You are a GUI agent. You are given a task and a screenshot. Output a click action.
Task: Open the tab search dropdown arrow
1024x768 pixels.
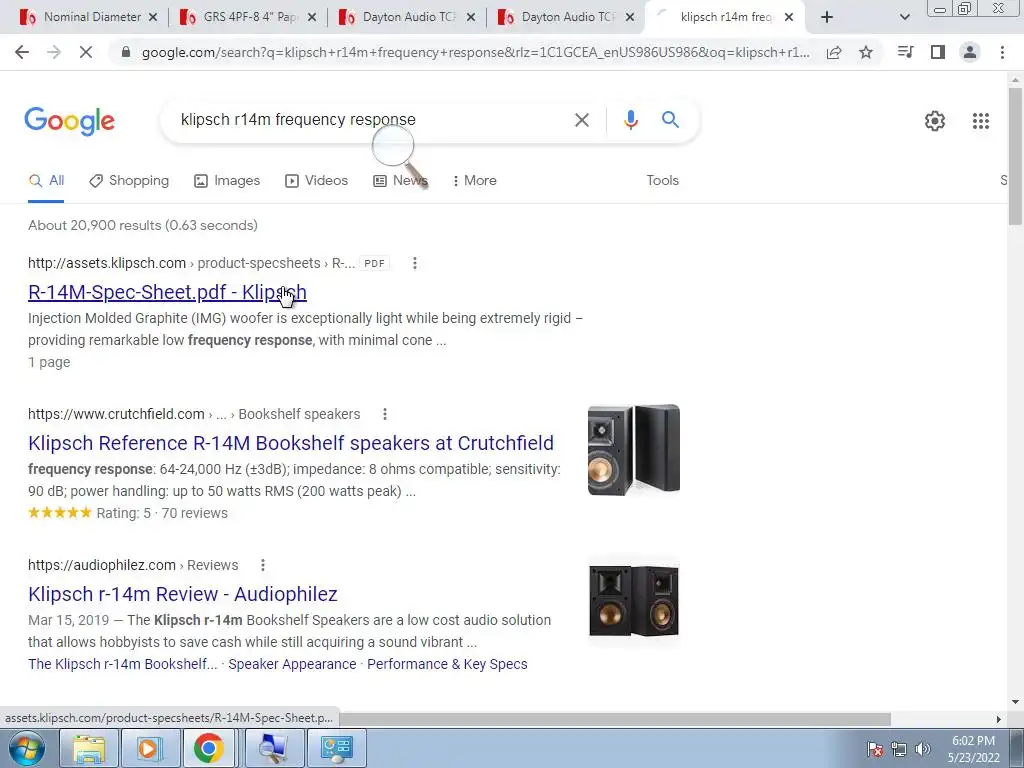(904, 18)
